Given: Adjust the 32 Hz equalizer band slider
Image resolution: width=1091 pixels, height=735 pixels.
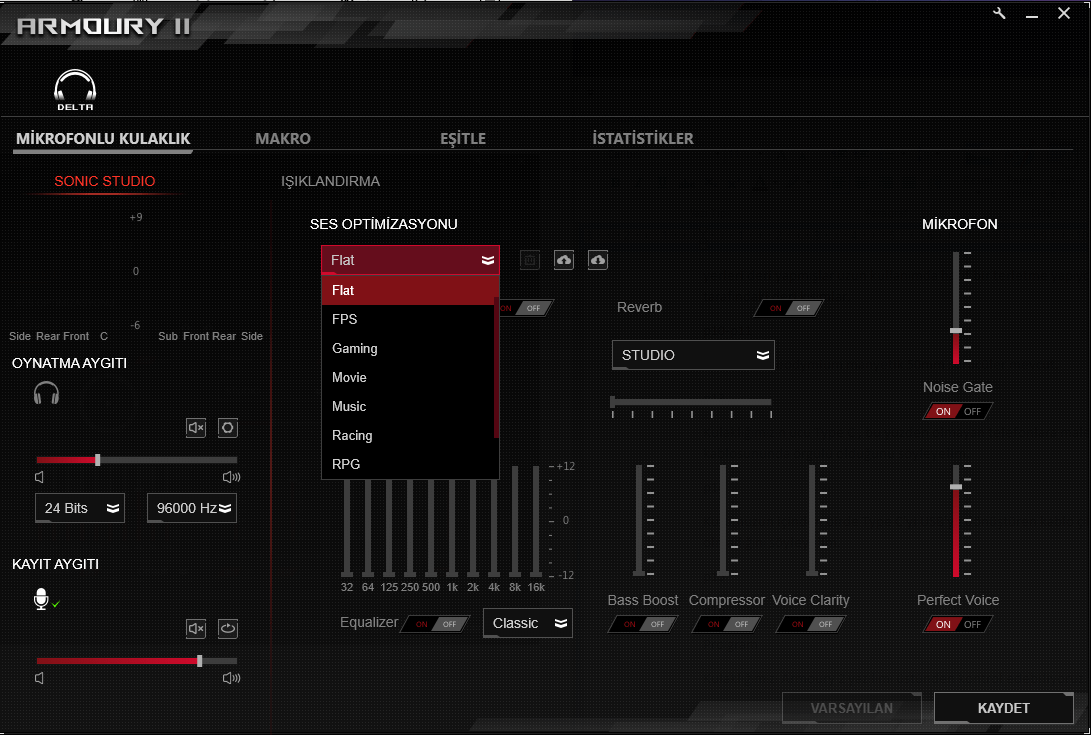Looking at the screenshot, I should tap(347, 528).
